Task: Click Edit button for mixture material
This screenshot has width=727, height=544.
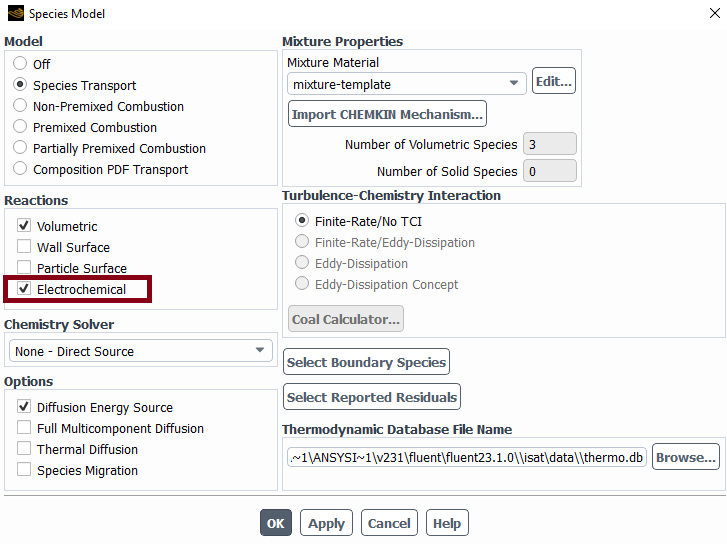Action: (x=554, y=81)
